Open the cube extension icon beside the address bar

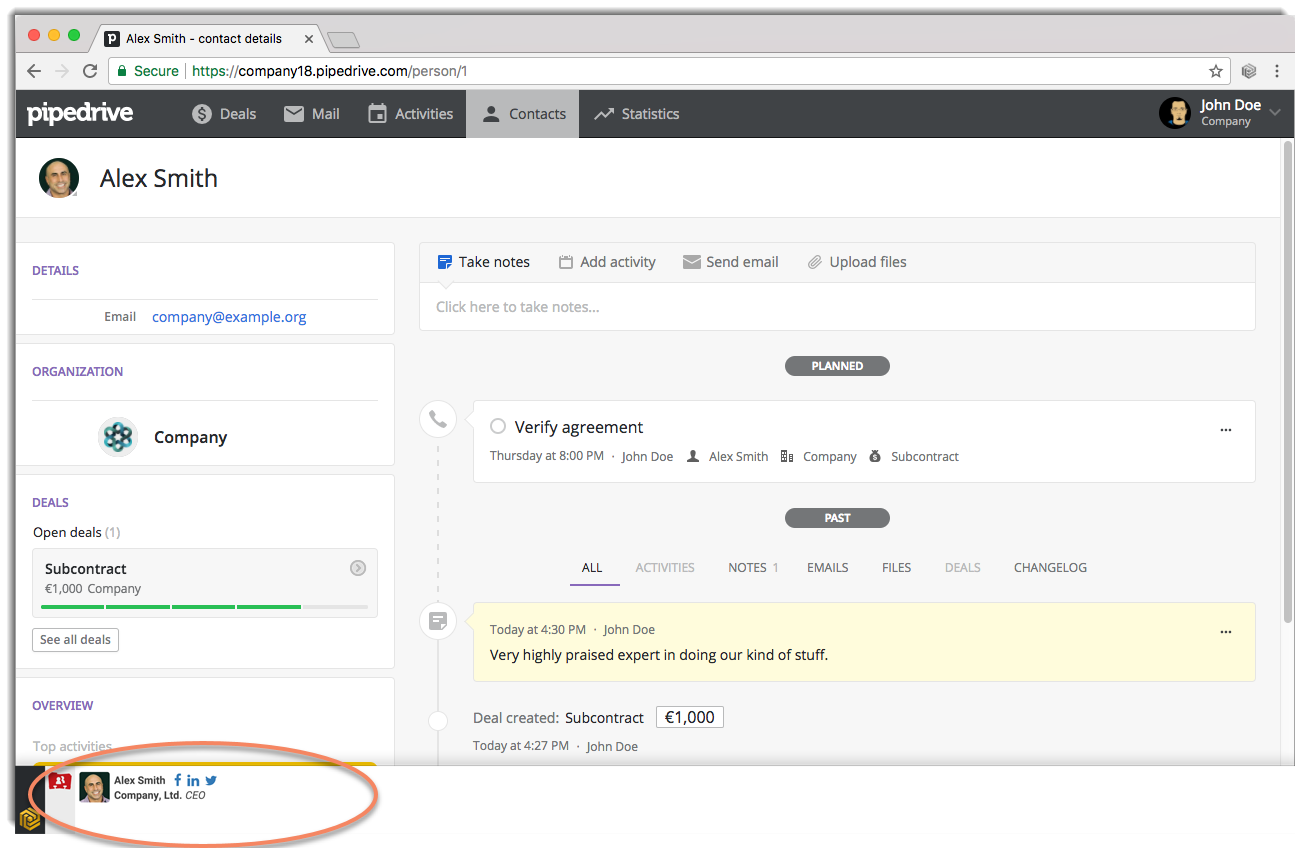click(1249, 71)
